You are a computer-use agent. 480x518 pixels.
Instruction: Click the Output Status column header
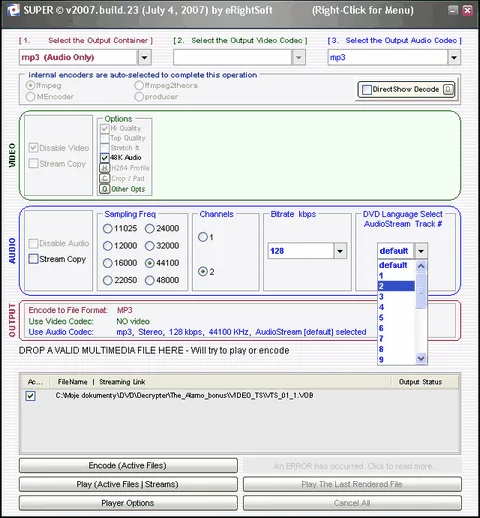pyautogui.click(x=425, y=382)
